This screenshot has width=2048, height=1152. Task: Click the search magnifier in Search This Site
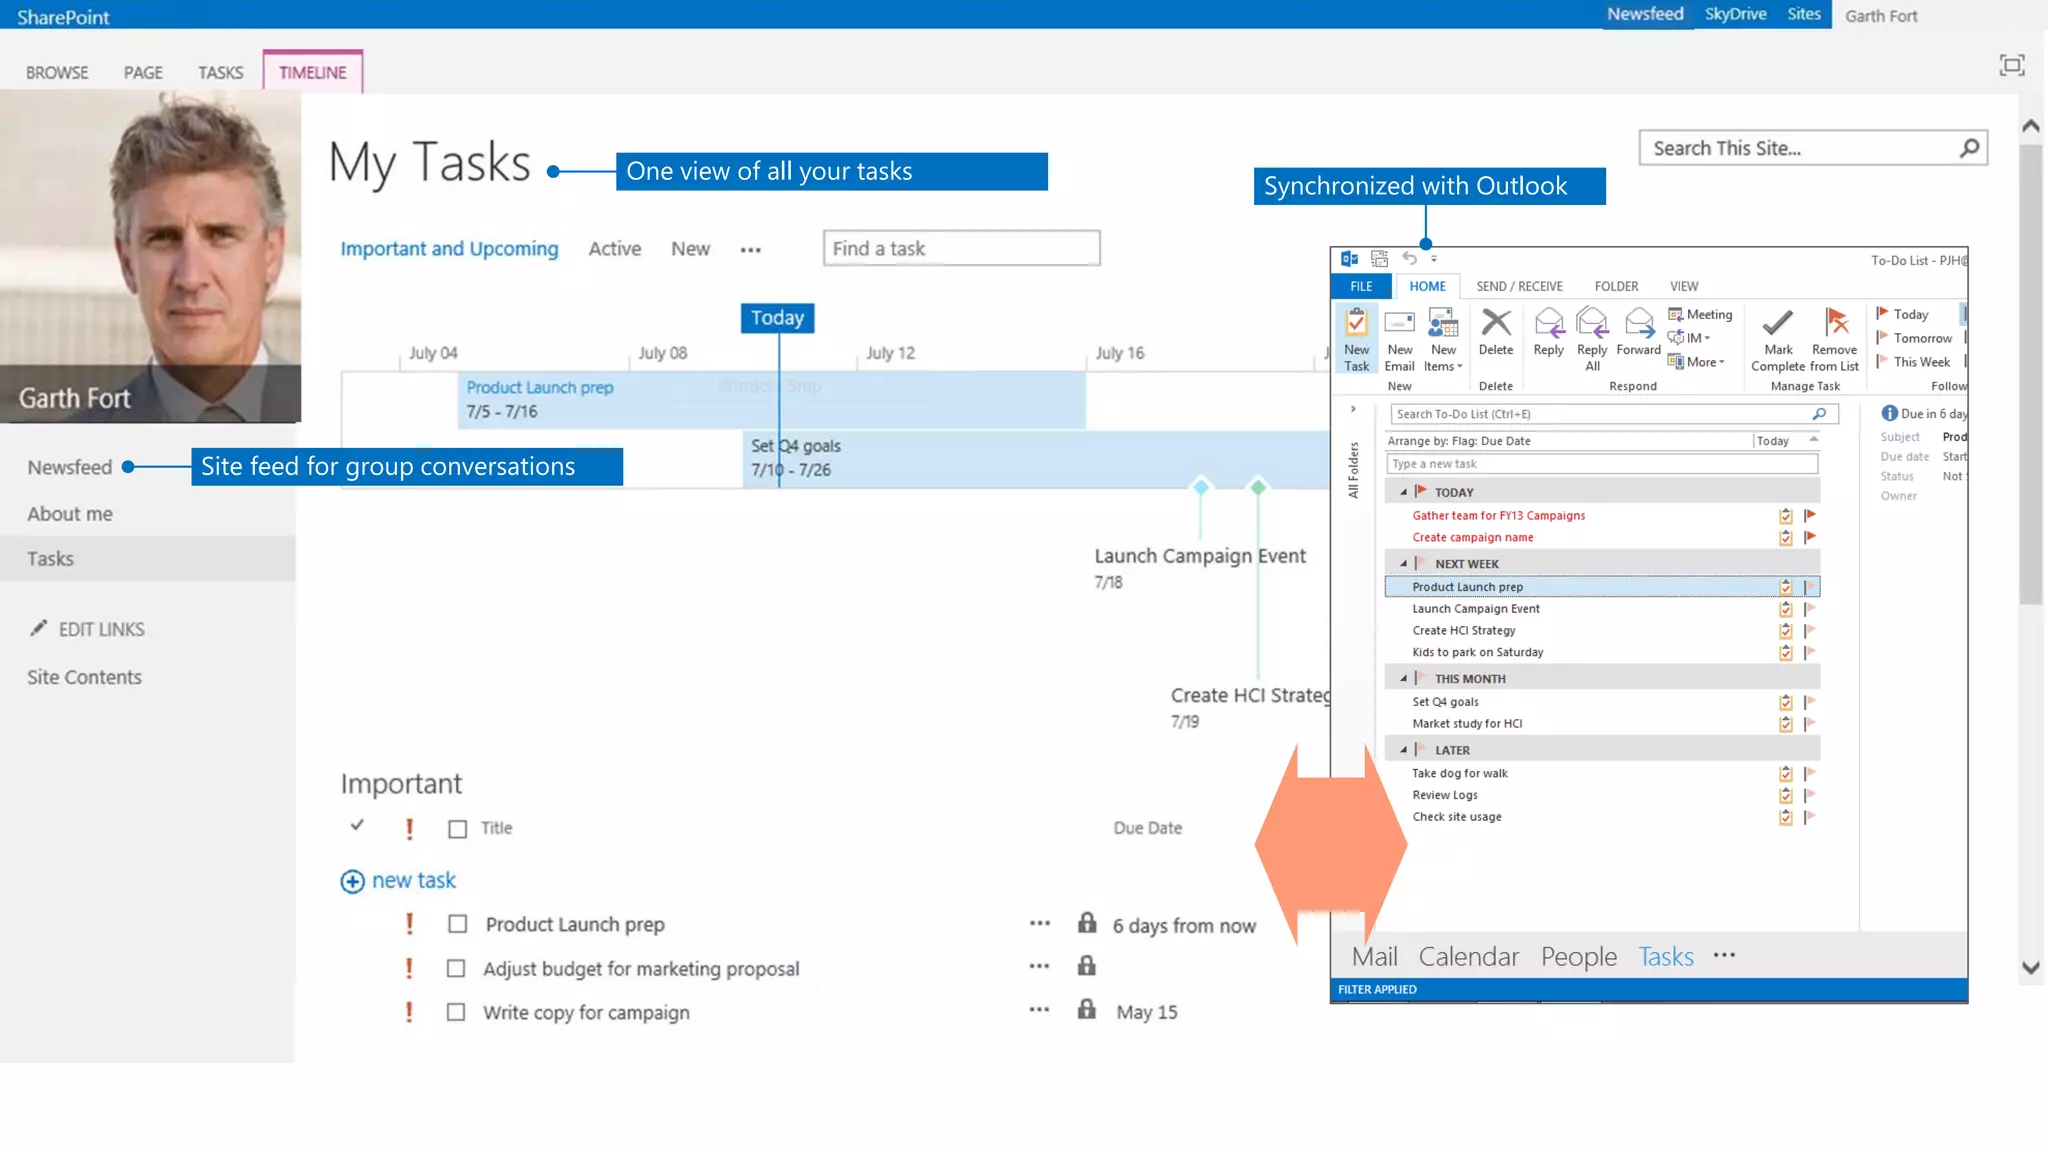[x=1969, y=148]
